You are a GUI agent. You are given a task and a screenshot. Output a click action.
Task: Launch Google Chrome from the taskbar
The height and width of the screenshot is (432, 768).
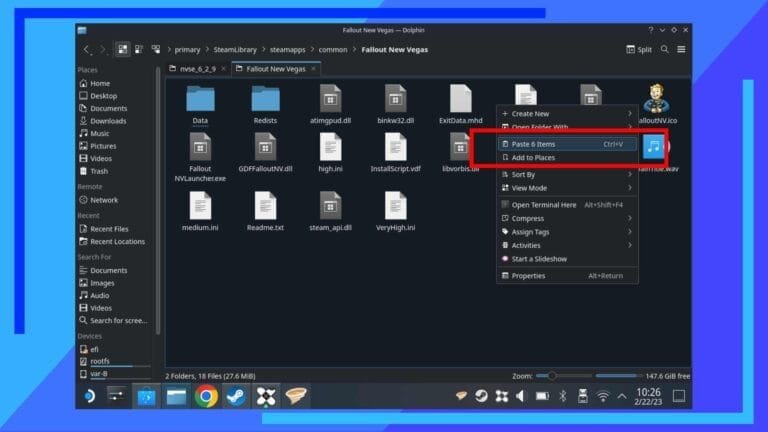coord(206,396)
